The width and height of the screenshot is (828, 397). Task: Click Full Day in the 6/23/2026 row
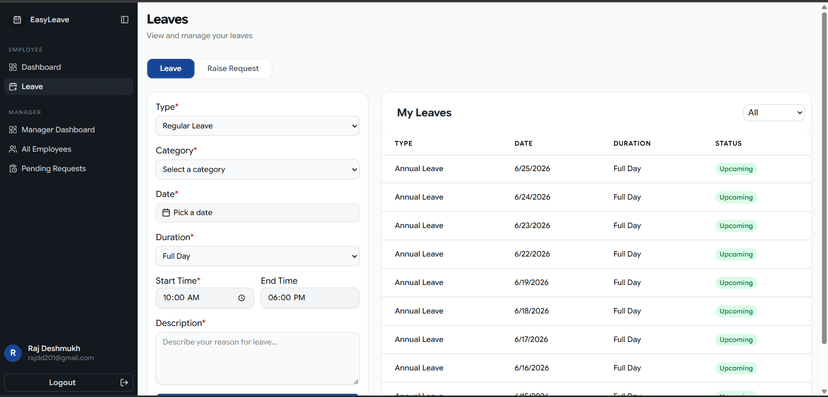click(x=627, y=226)
